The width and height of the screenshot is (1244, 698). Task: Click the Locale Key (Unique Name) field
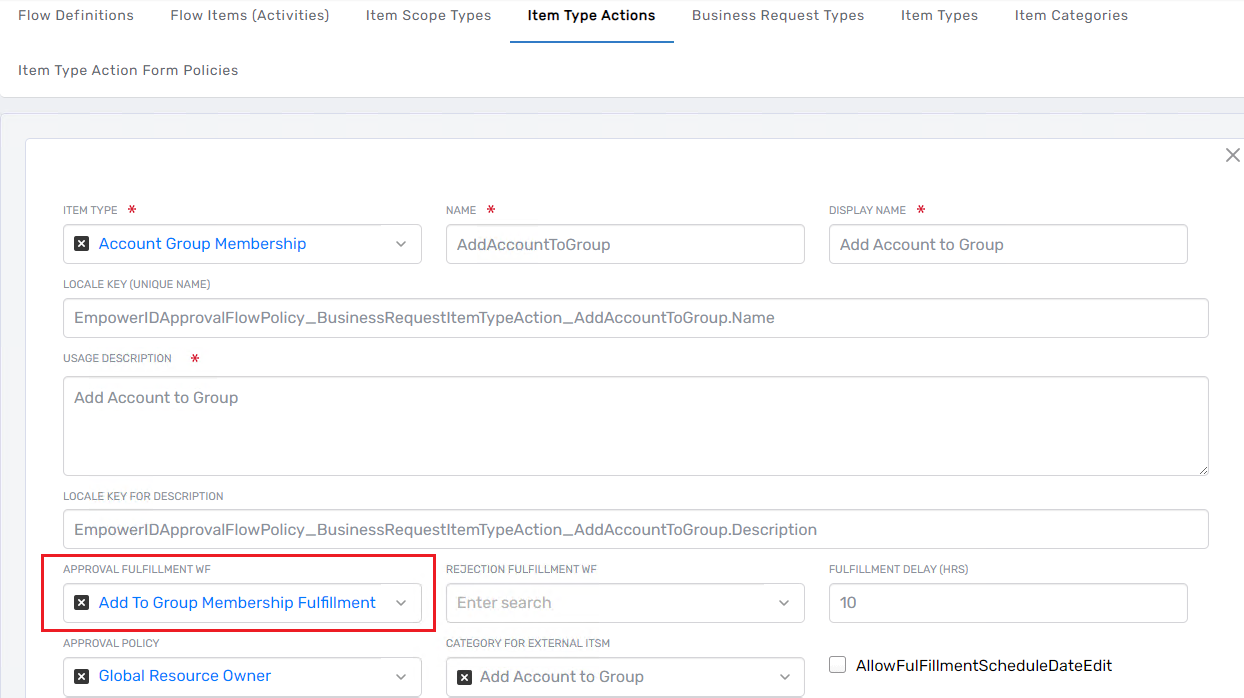click(x=636, y=318)
